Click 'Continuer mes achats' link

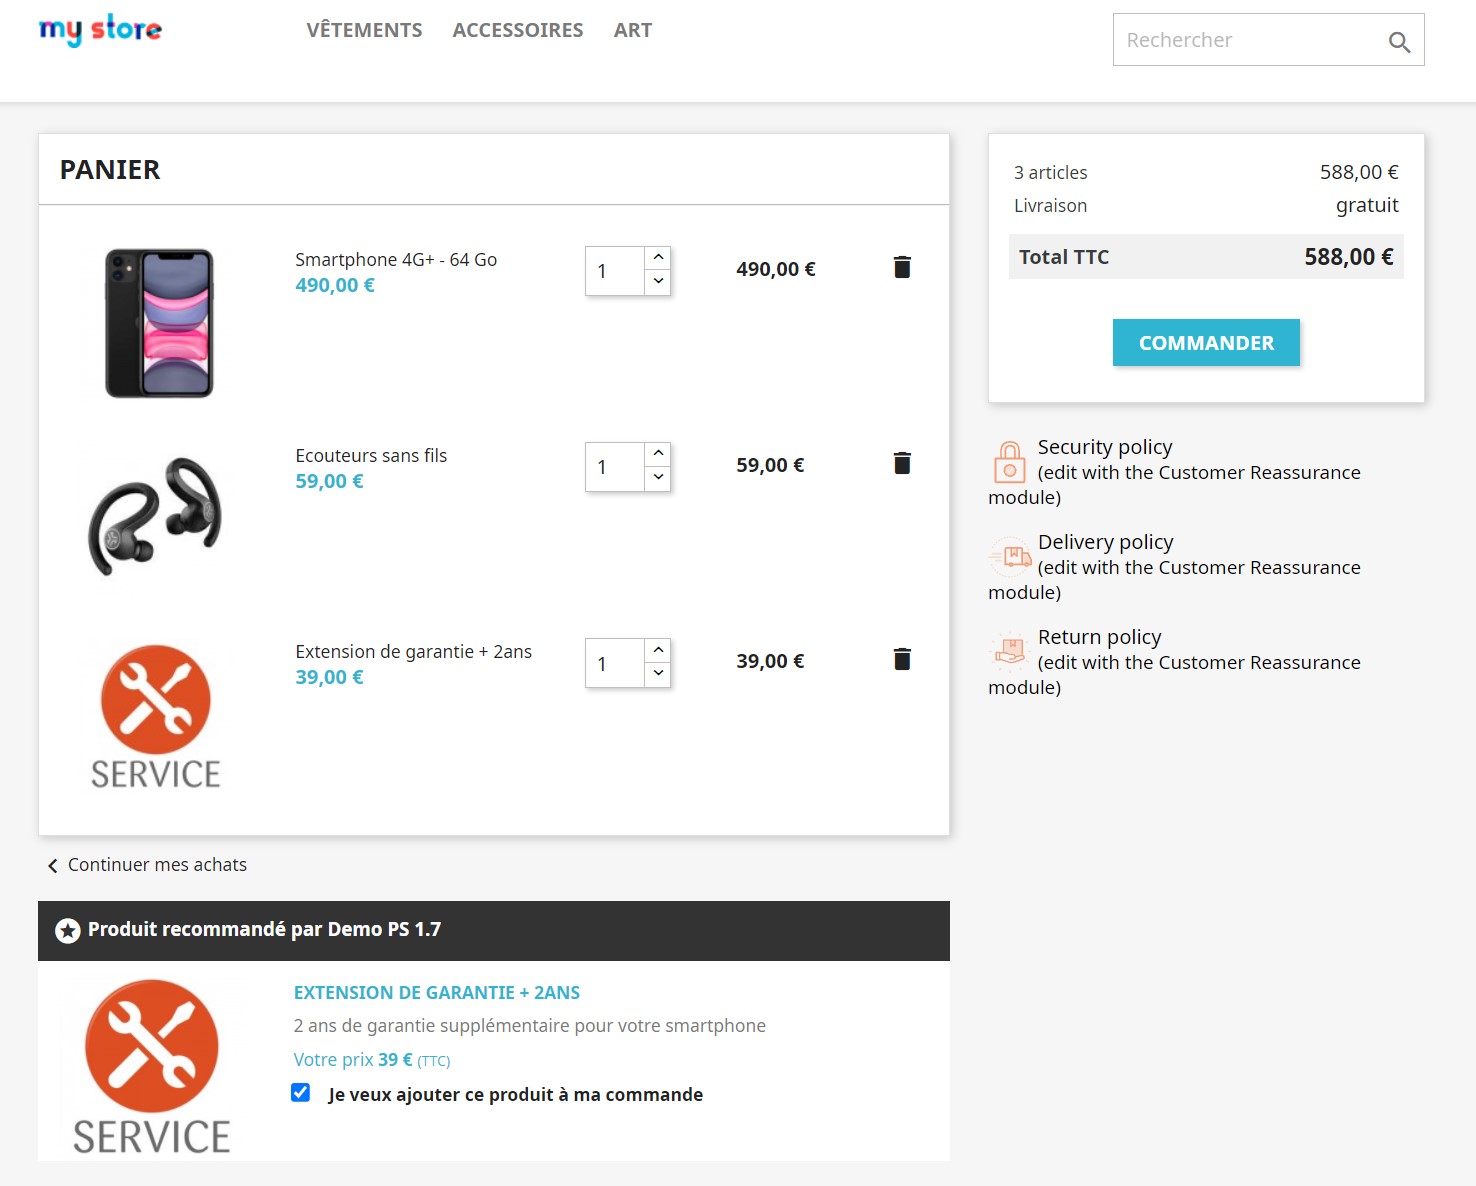157,864
